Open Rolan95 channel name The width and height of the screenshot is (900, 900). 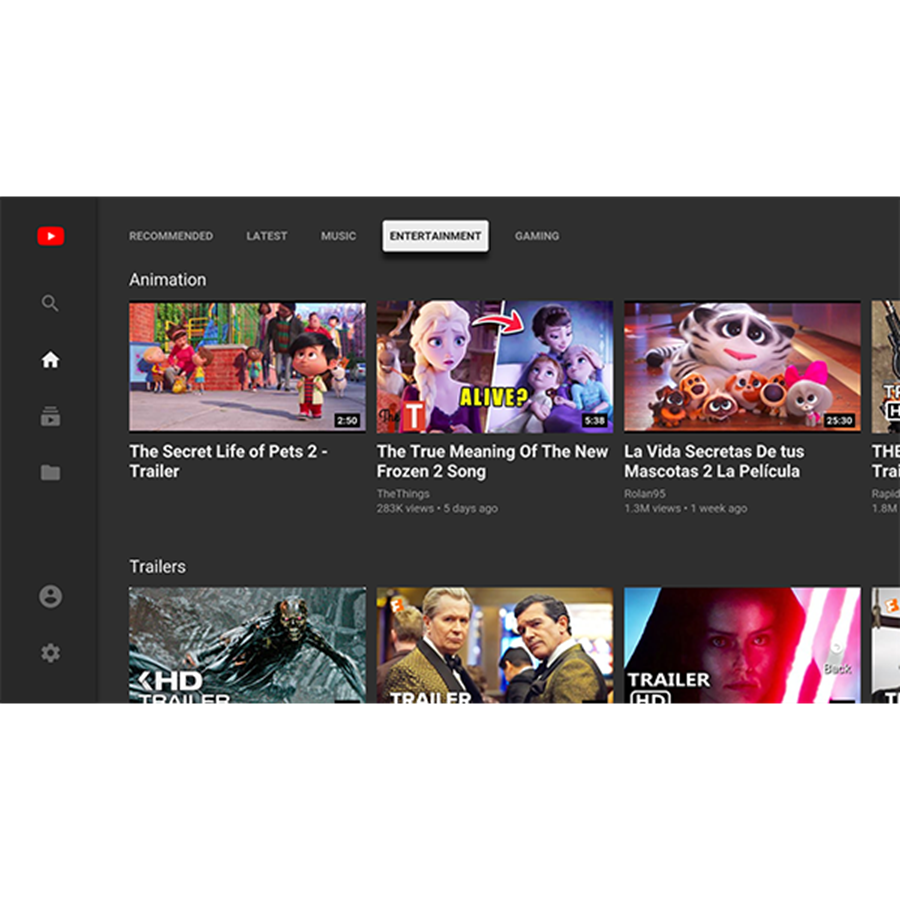click(645, 494)
